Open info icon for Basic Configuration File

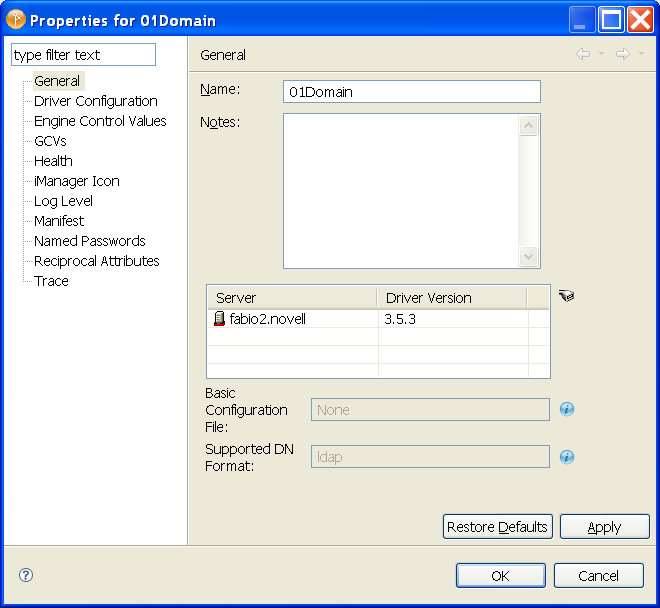(567, 409)
